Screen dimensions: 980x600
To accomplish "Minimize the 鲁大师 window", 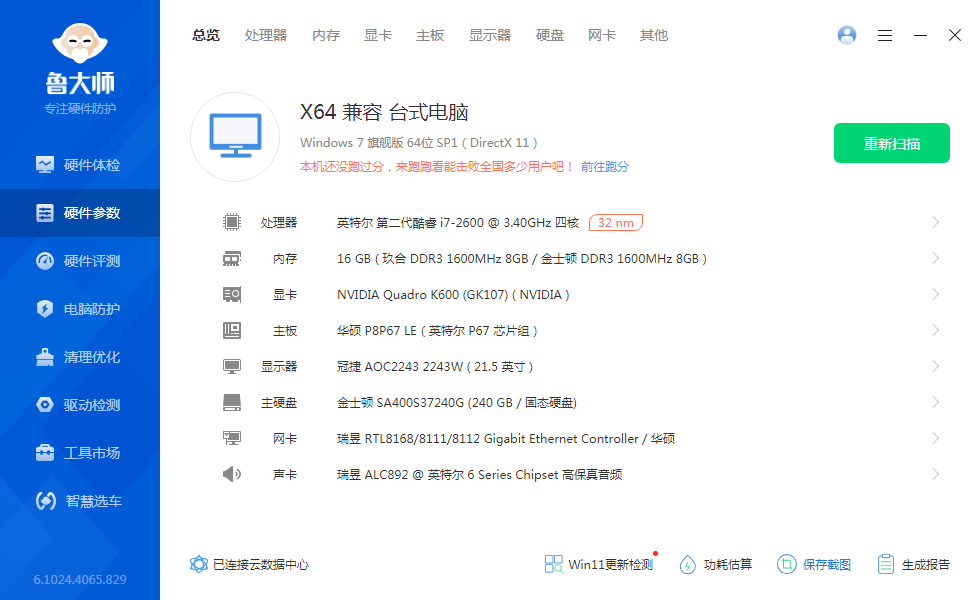I will [920, 36].
